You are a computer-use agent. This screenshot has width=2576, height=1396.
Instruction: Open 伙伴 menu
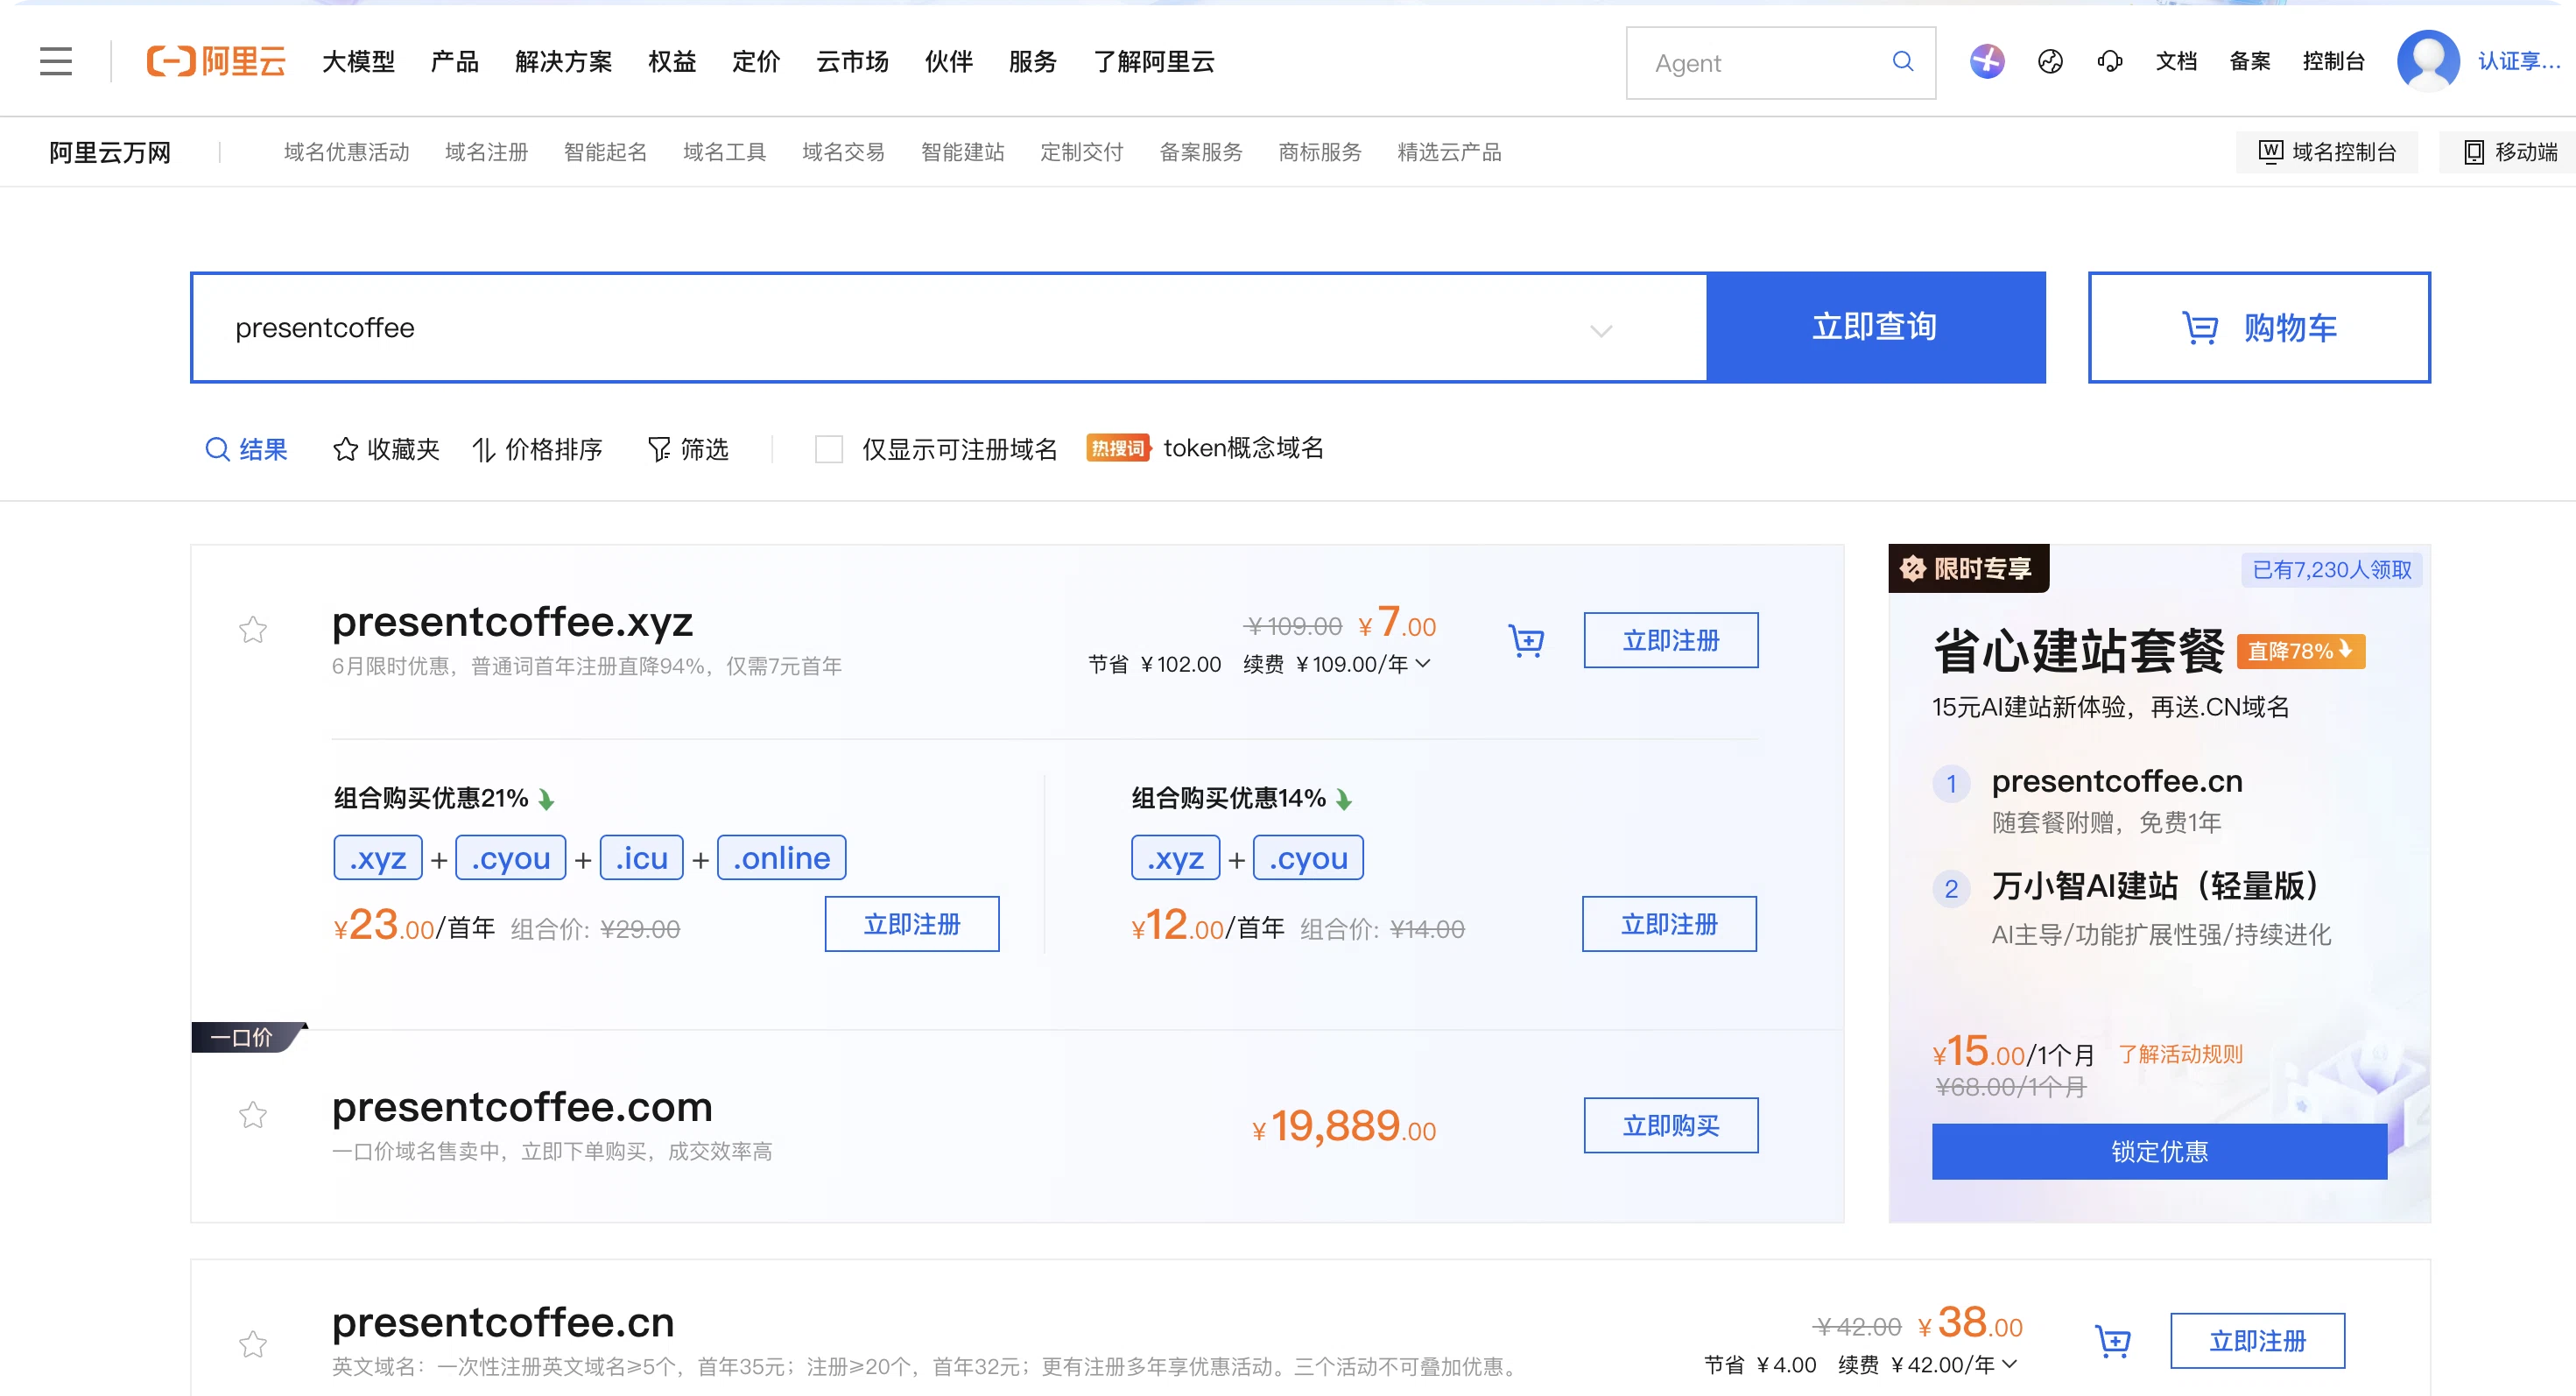[x=948, y=62]
